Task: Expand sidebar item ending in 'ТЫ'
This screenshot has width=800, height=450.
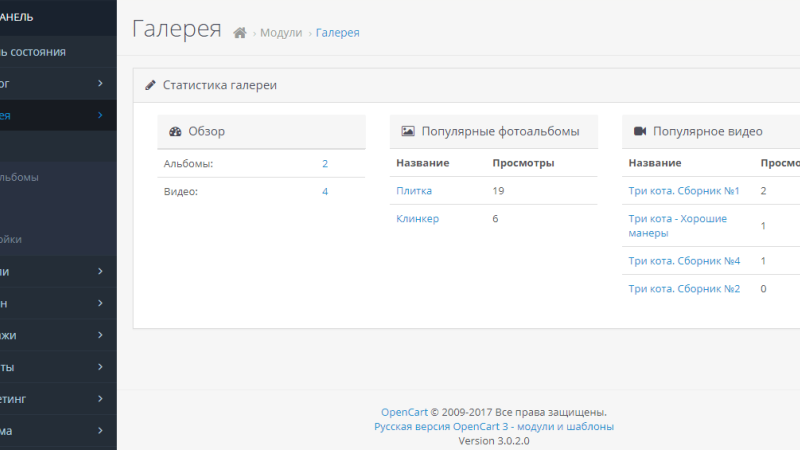Action: (x=58, y=367)
